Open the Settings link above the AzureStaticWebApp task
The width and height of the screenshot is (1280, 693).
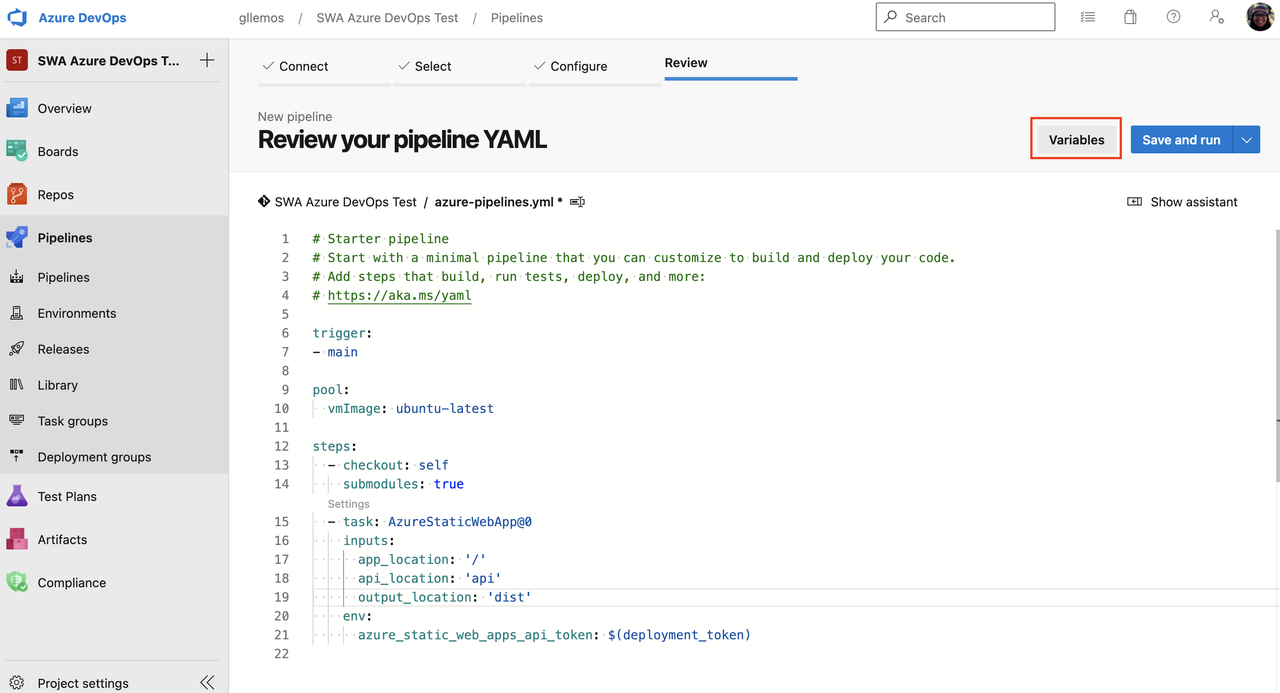click(348, 504)
